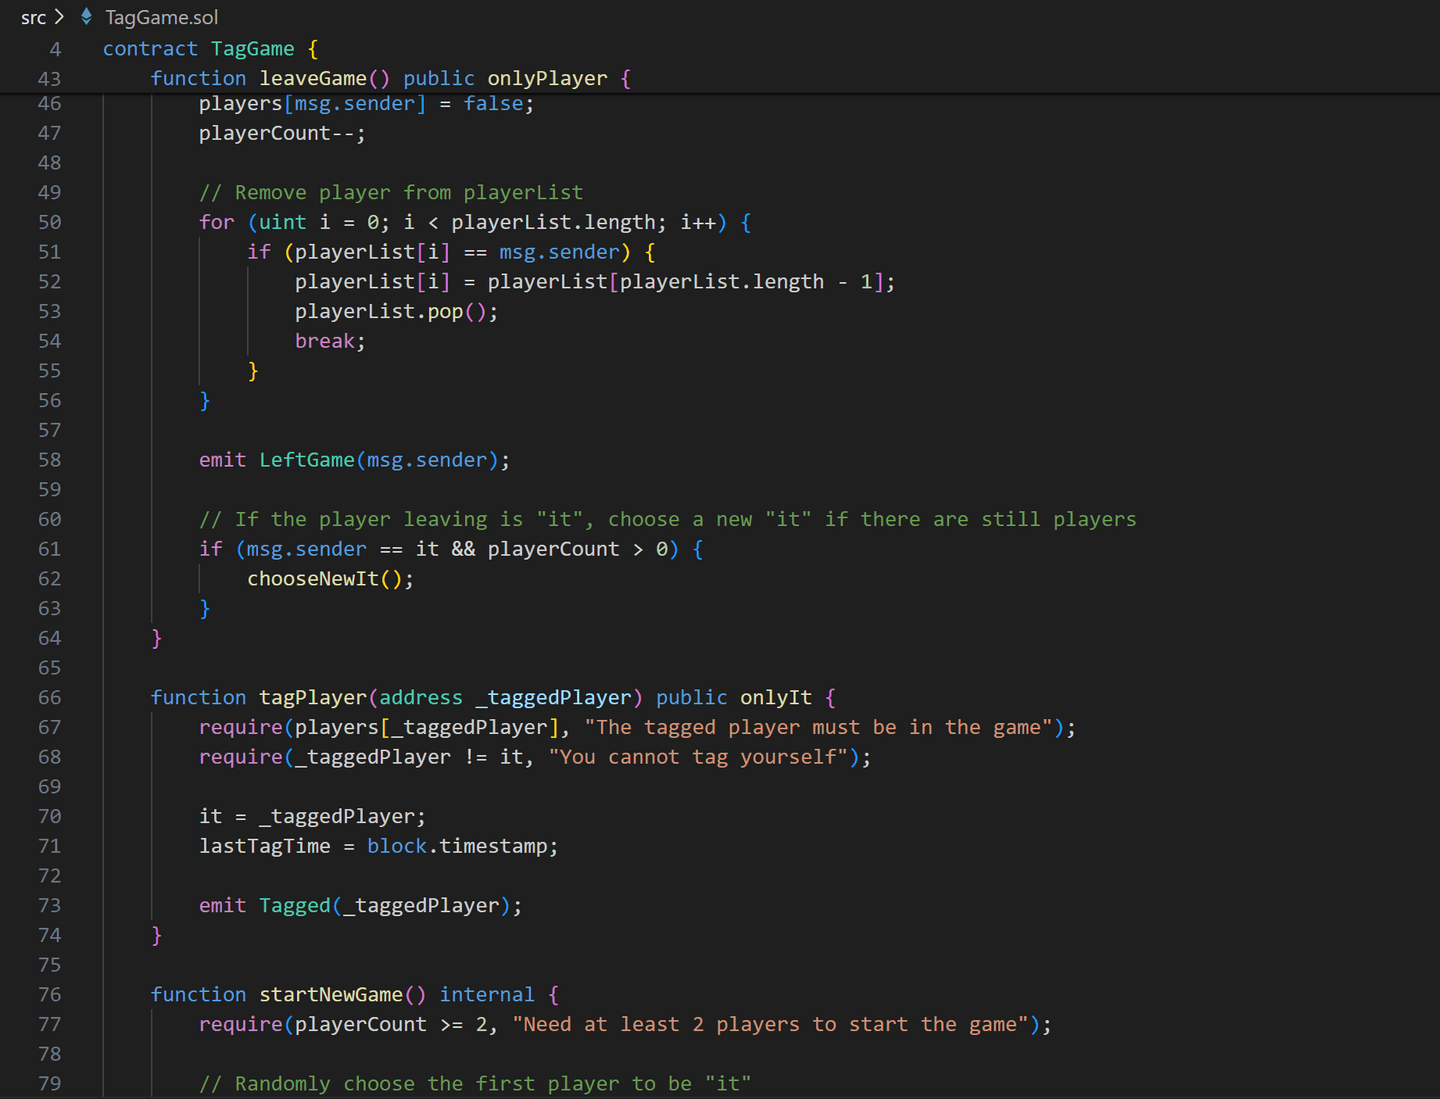The image size is (1440, 1099).
Task: Click the breadcrumb chevron after src
Action: coord(60,17)
